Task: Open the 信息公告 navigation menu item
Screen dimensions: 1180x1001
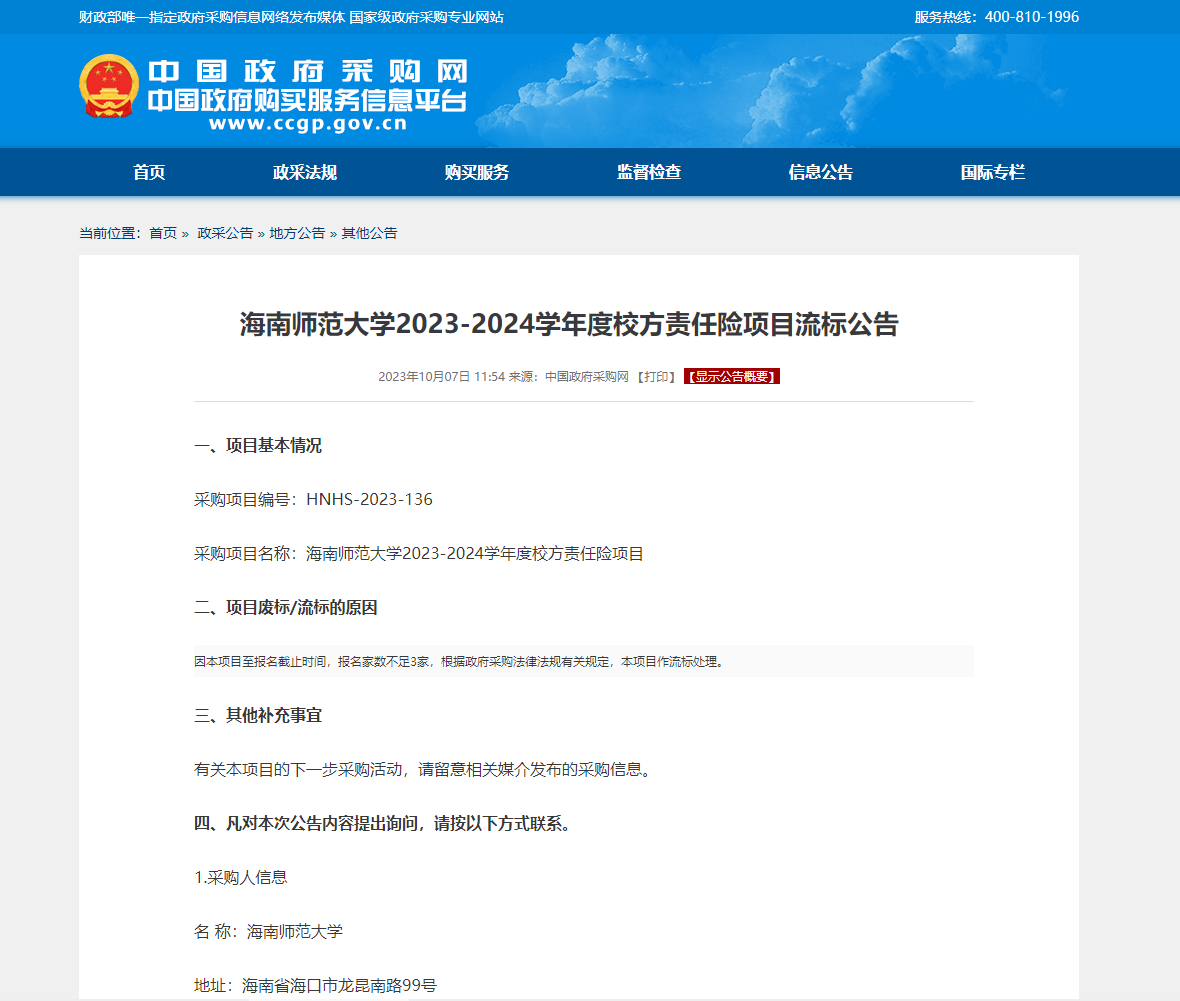Action: tap(820, 172)
